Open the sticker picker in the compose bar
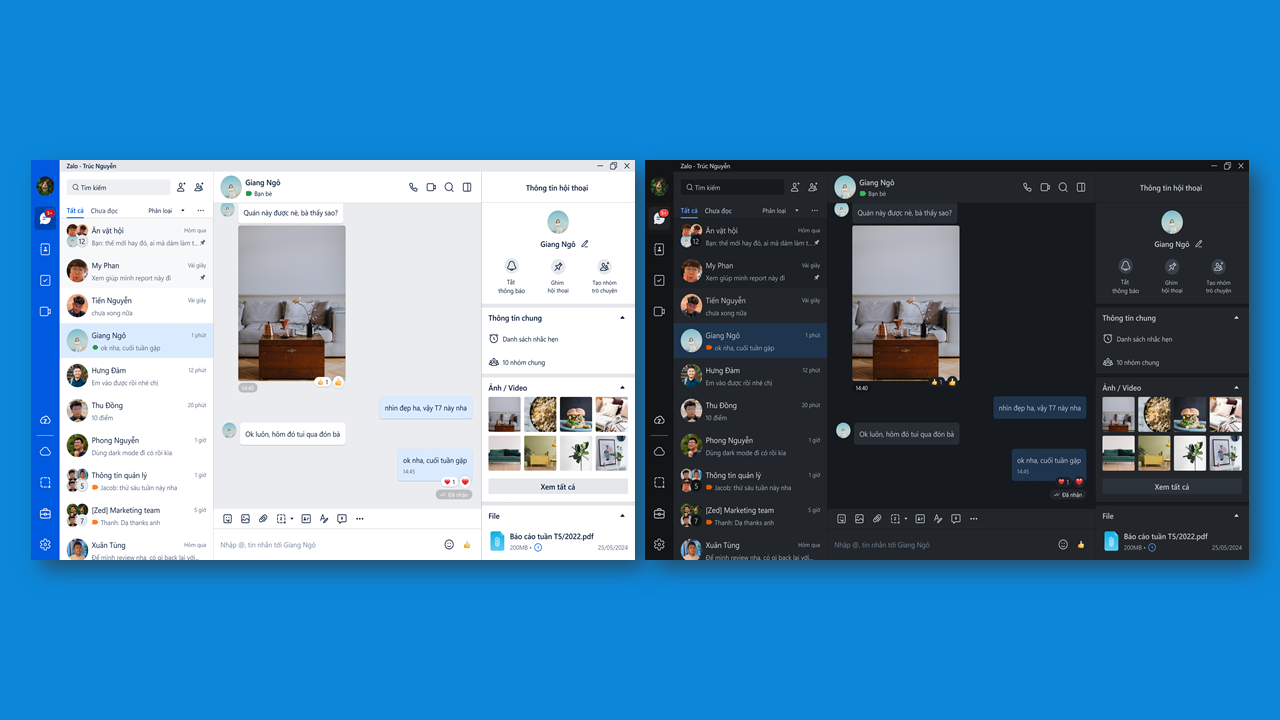Screen dimensions: 1280x720 (227, 518)
